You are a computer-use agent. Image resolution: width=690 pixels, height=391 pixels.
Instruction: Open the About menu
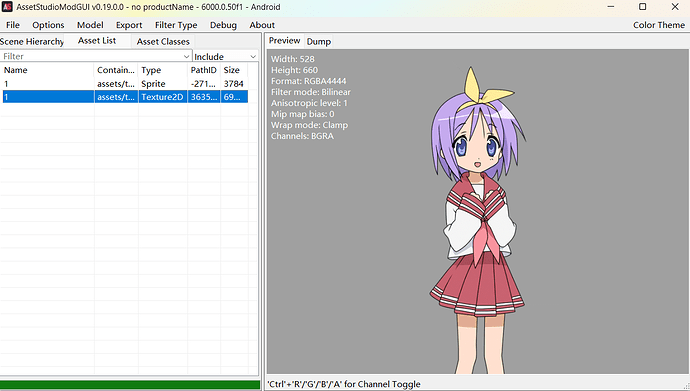(x=262, y=25)
